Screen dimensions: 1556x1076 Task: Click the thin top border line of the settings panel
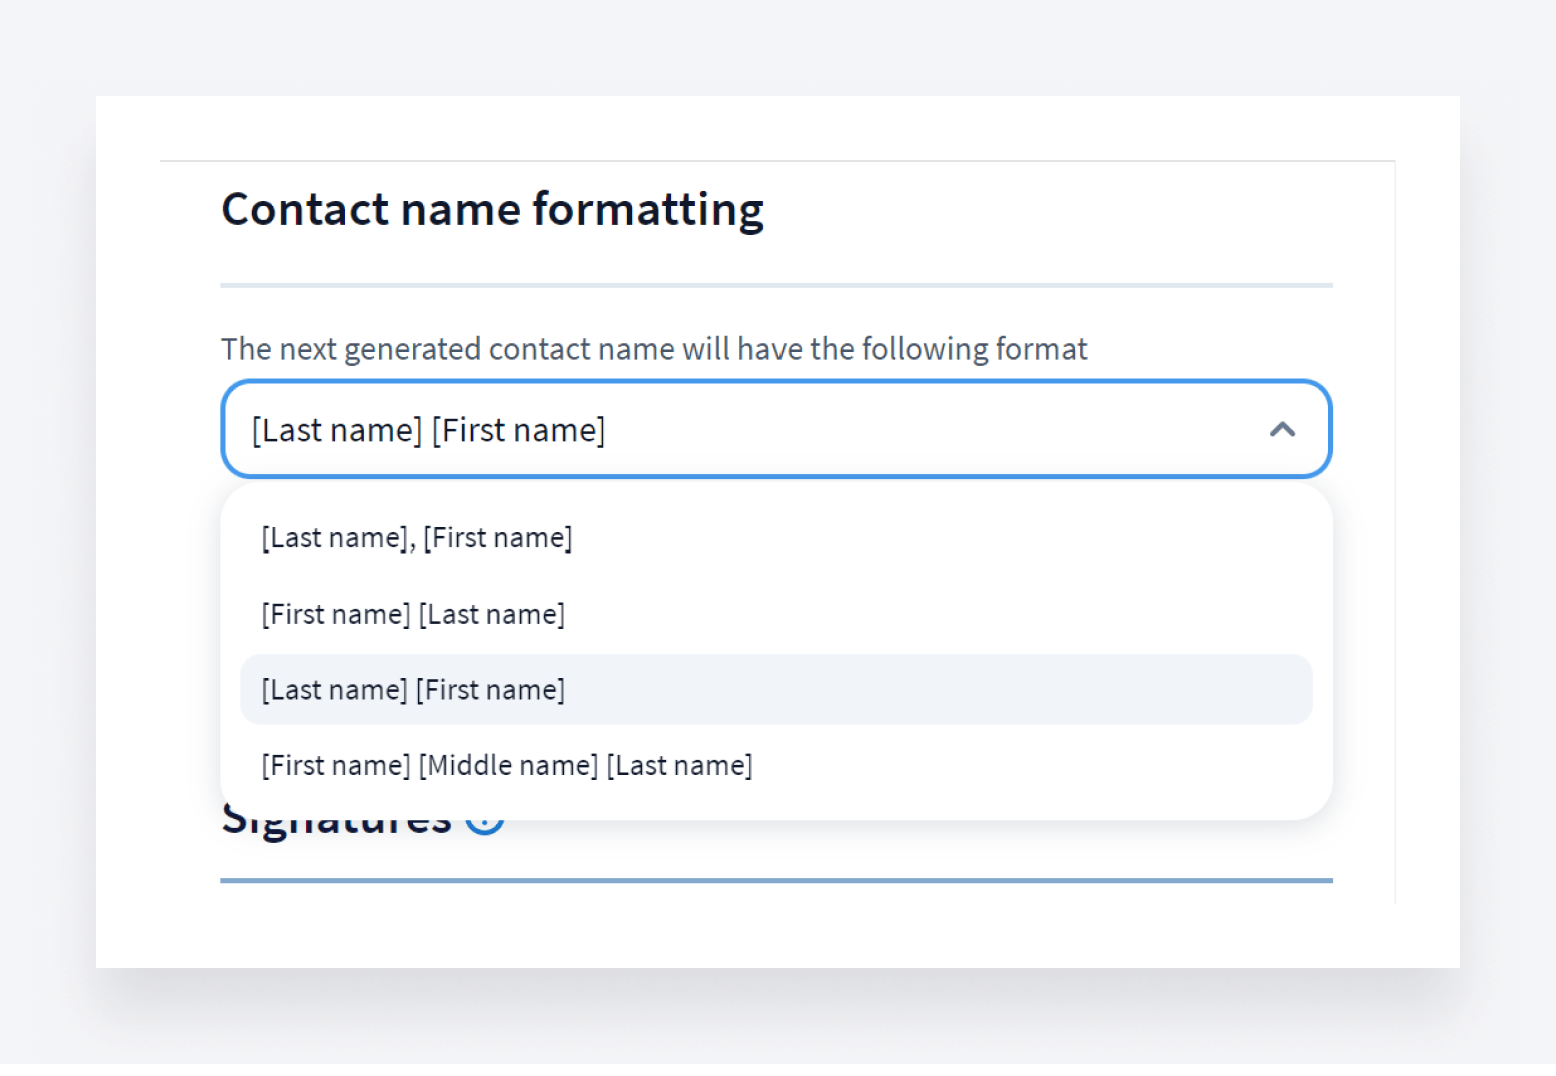(x=776, y=161)
